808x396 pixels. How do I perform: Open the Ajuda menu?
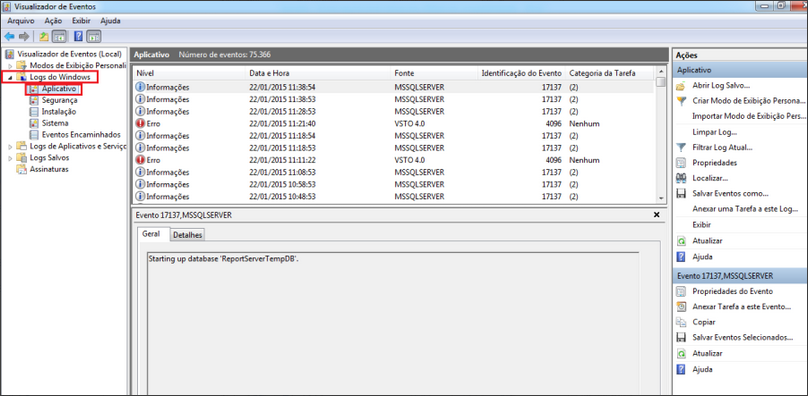click(x=110, y=21)
